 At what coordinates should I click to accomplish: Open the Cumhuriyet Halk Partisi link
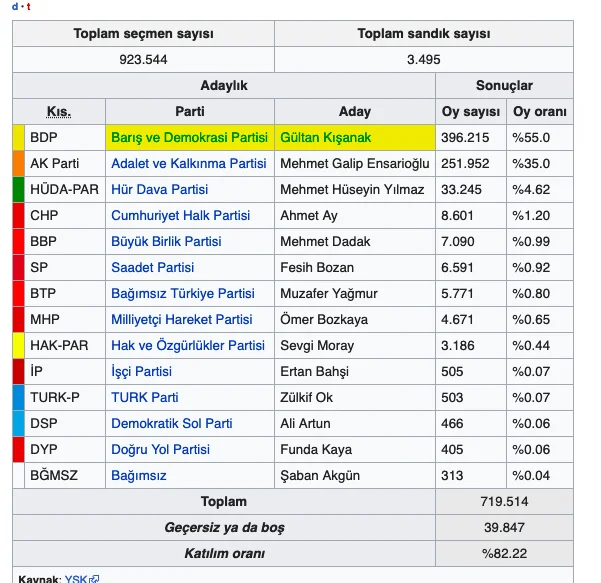point(181,215)
